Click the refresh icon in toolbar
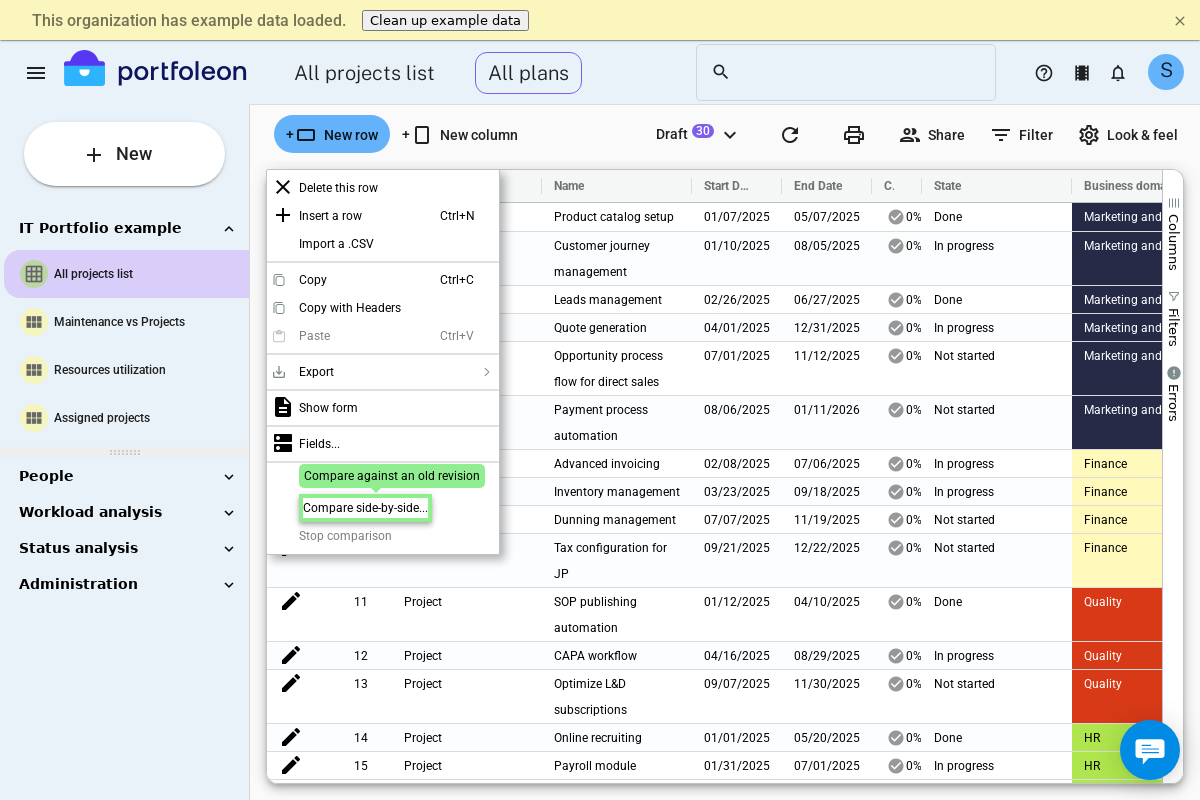This screenshot has width=1200, height=800. pyautogui.click(x=790, y=135)
